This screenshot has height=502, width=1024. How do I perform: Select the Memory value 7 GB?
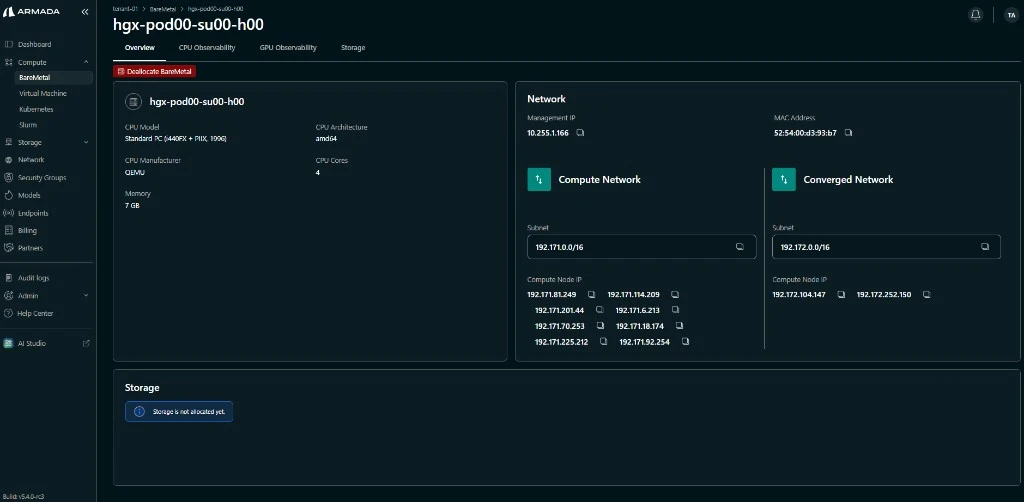(132, 206)
